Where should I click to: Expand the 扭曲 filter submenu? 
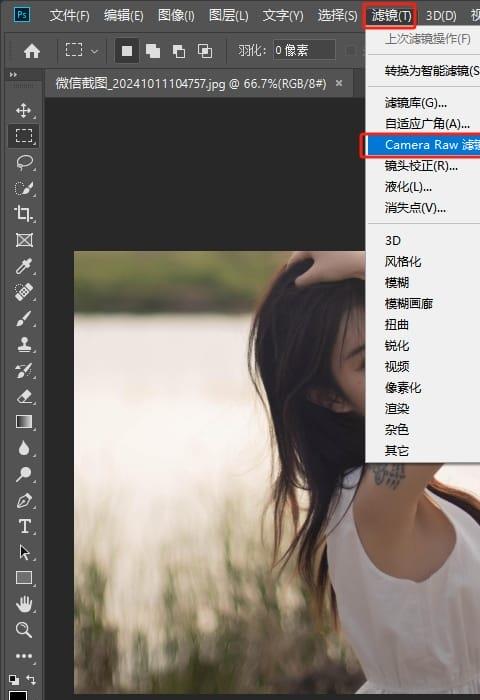click(422, 325)
